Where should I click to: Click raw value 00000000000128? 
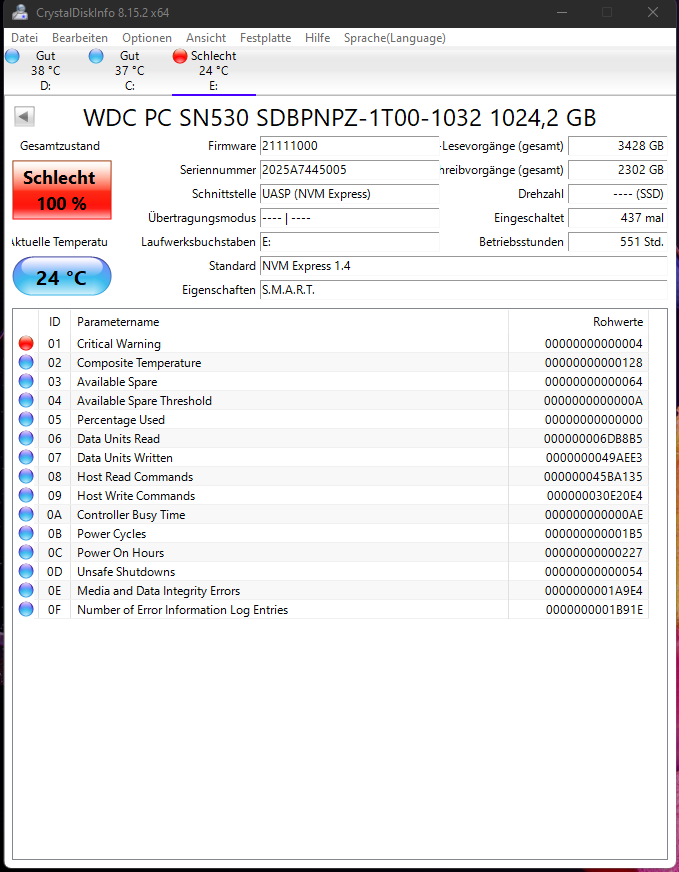click(x=593, y=363)
